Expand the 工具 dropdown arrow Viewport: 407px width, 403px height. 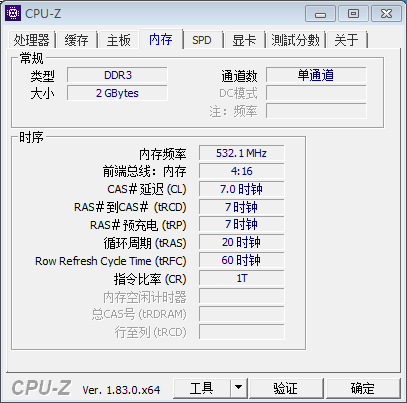[239, 388]
